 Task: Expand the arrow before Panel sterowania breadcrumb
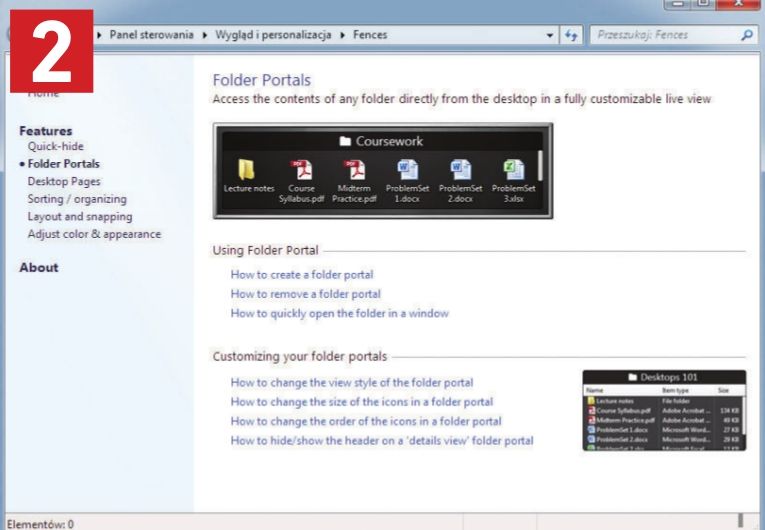tap(99, 35)
